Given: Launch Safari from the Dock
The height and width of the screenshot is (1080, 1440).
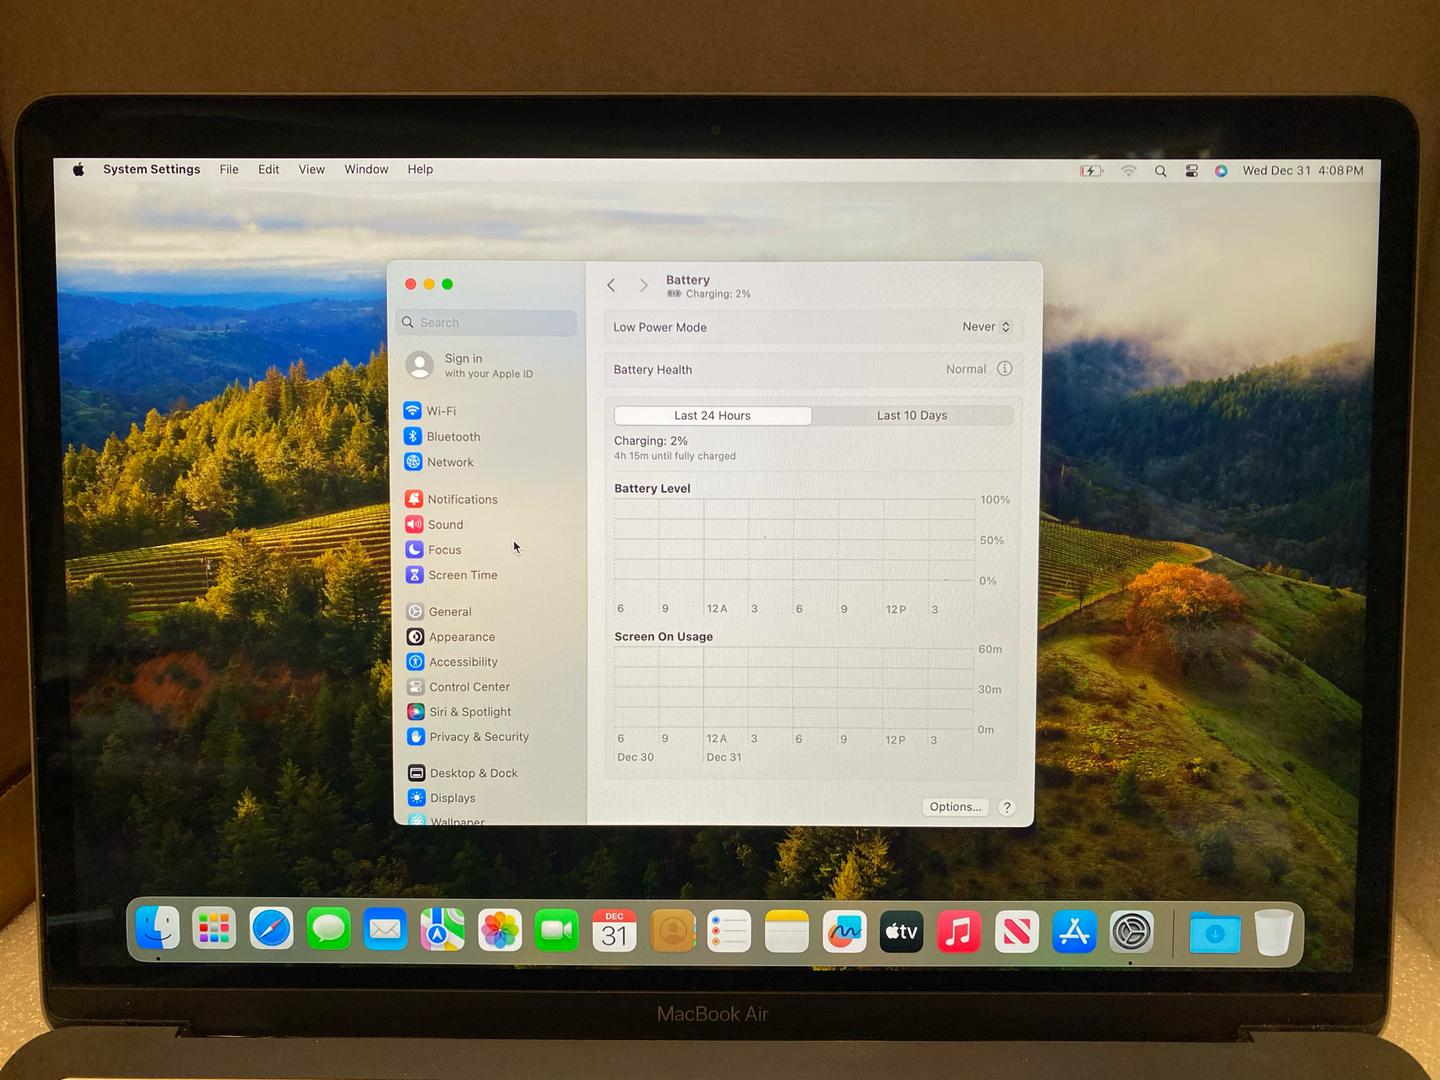Looking at the screenshot, I should [271, 930].
